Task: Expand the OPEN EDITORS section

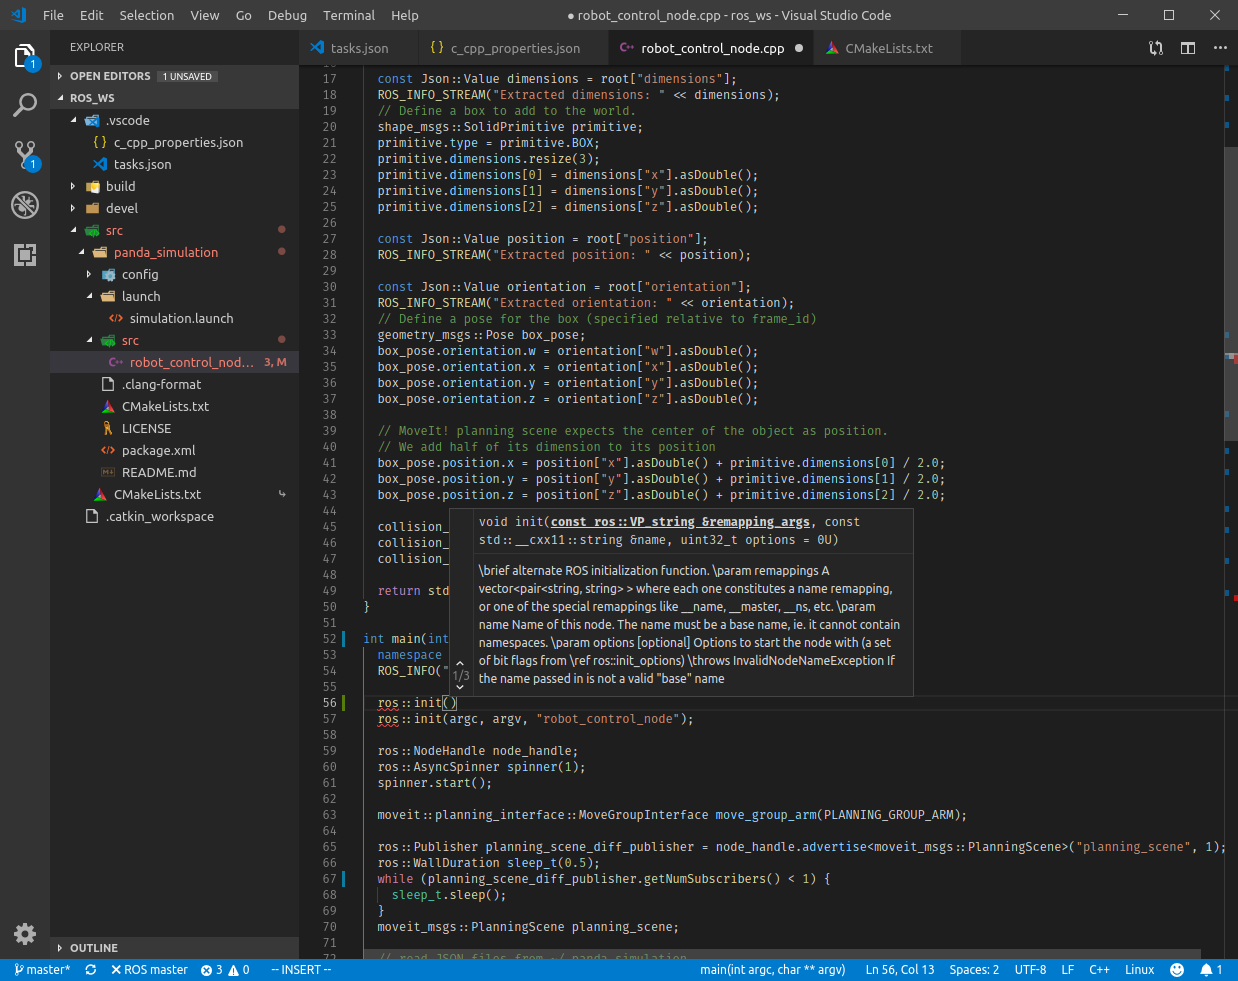Action: 174,76
